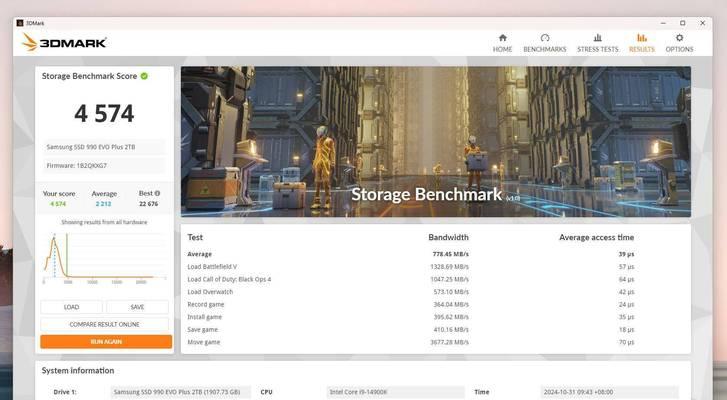Click the Firmware version field

point(104,165)
